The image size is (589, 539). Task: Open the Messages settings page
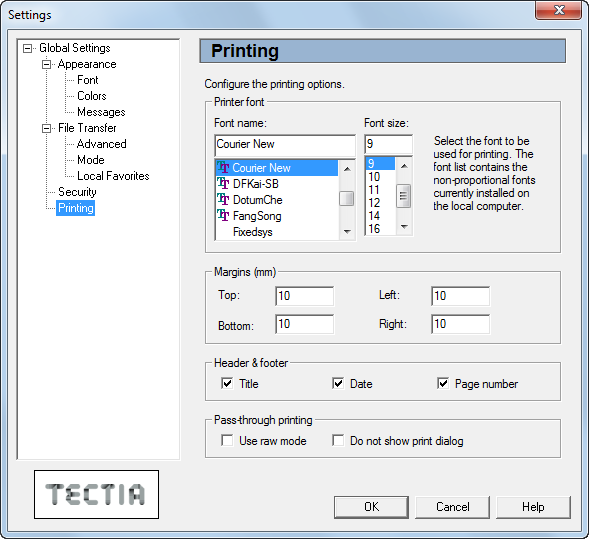[x=101, y=112]
